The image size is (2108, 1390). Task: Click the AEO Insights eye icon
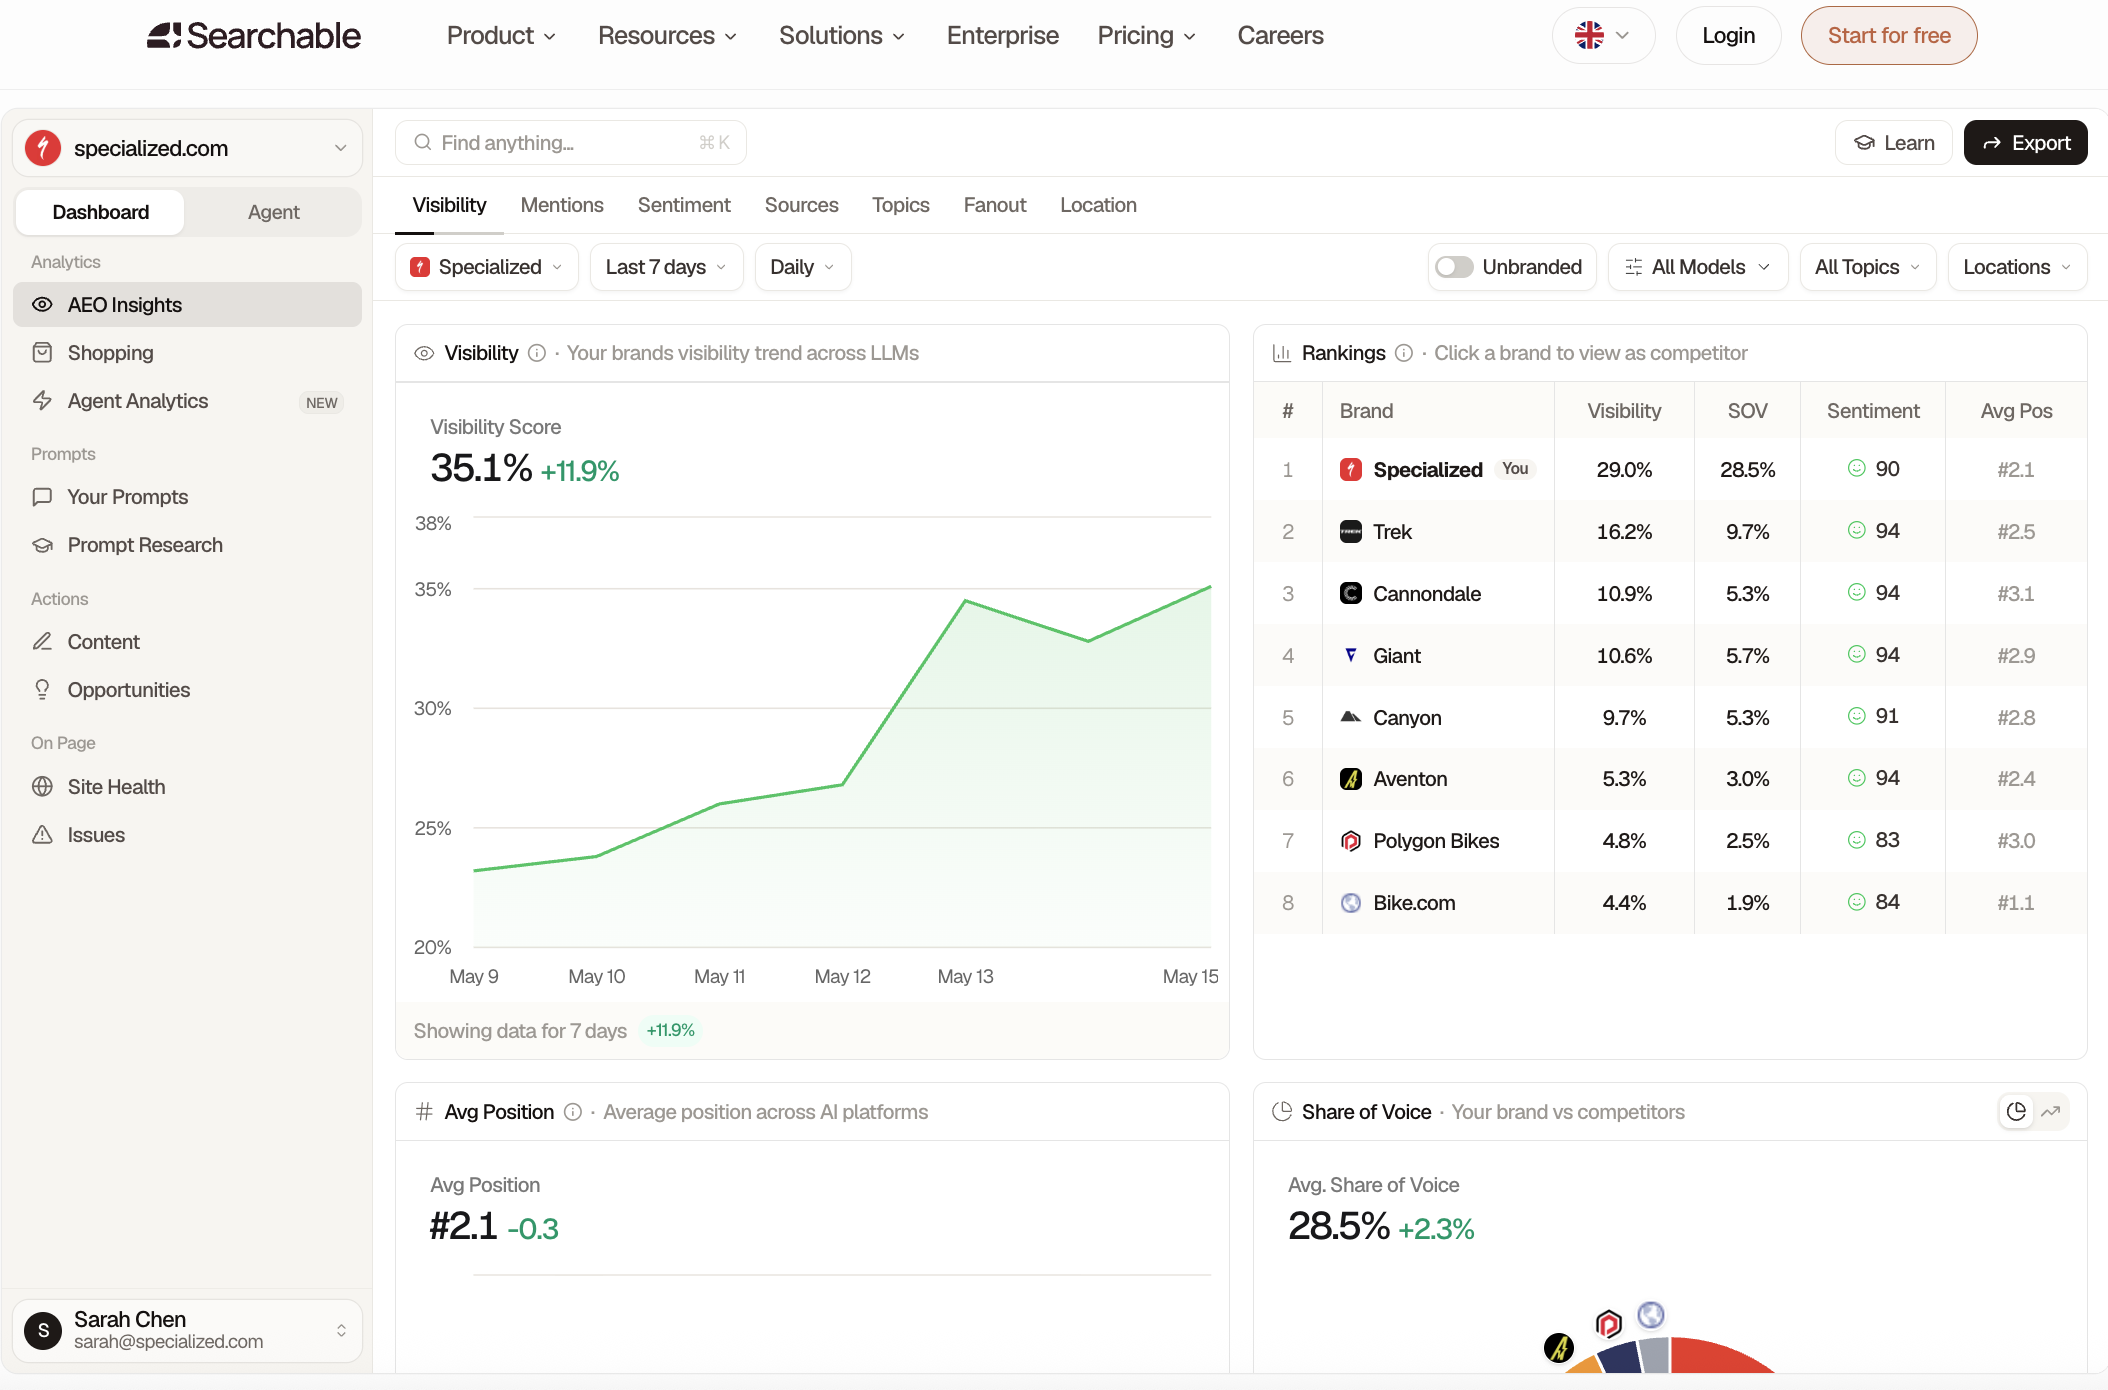point(42,305)
